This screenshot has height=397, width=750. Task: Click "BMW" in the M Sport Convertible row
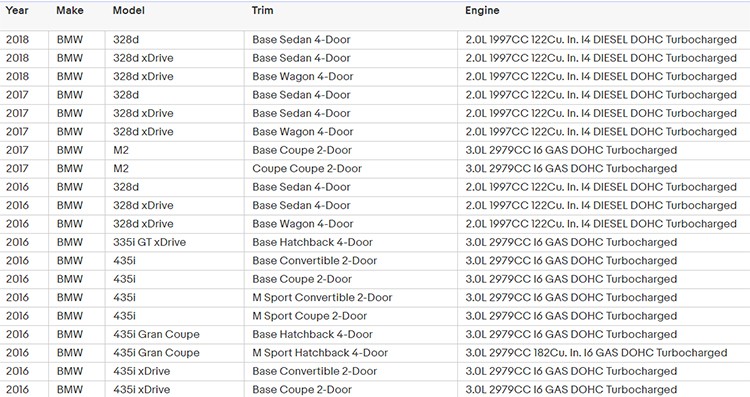[70, 298]
